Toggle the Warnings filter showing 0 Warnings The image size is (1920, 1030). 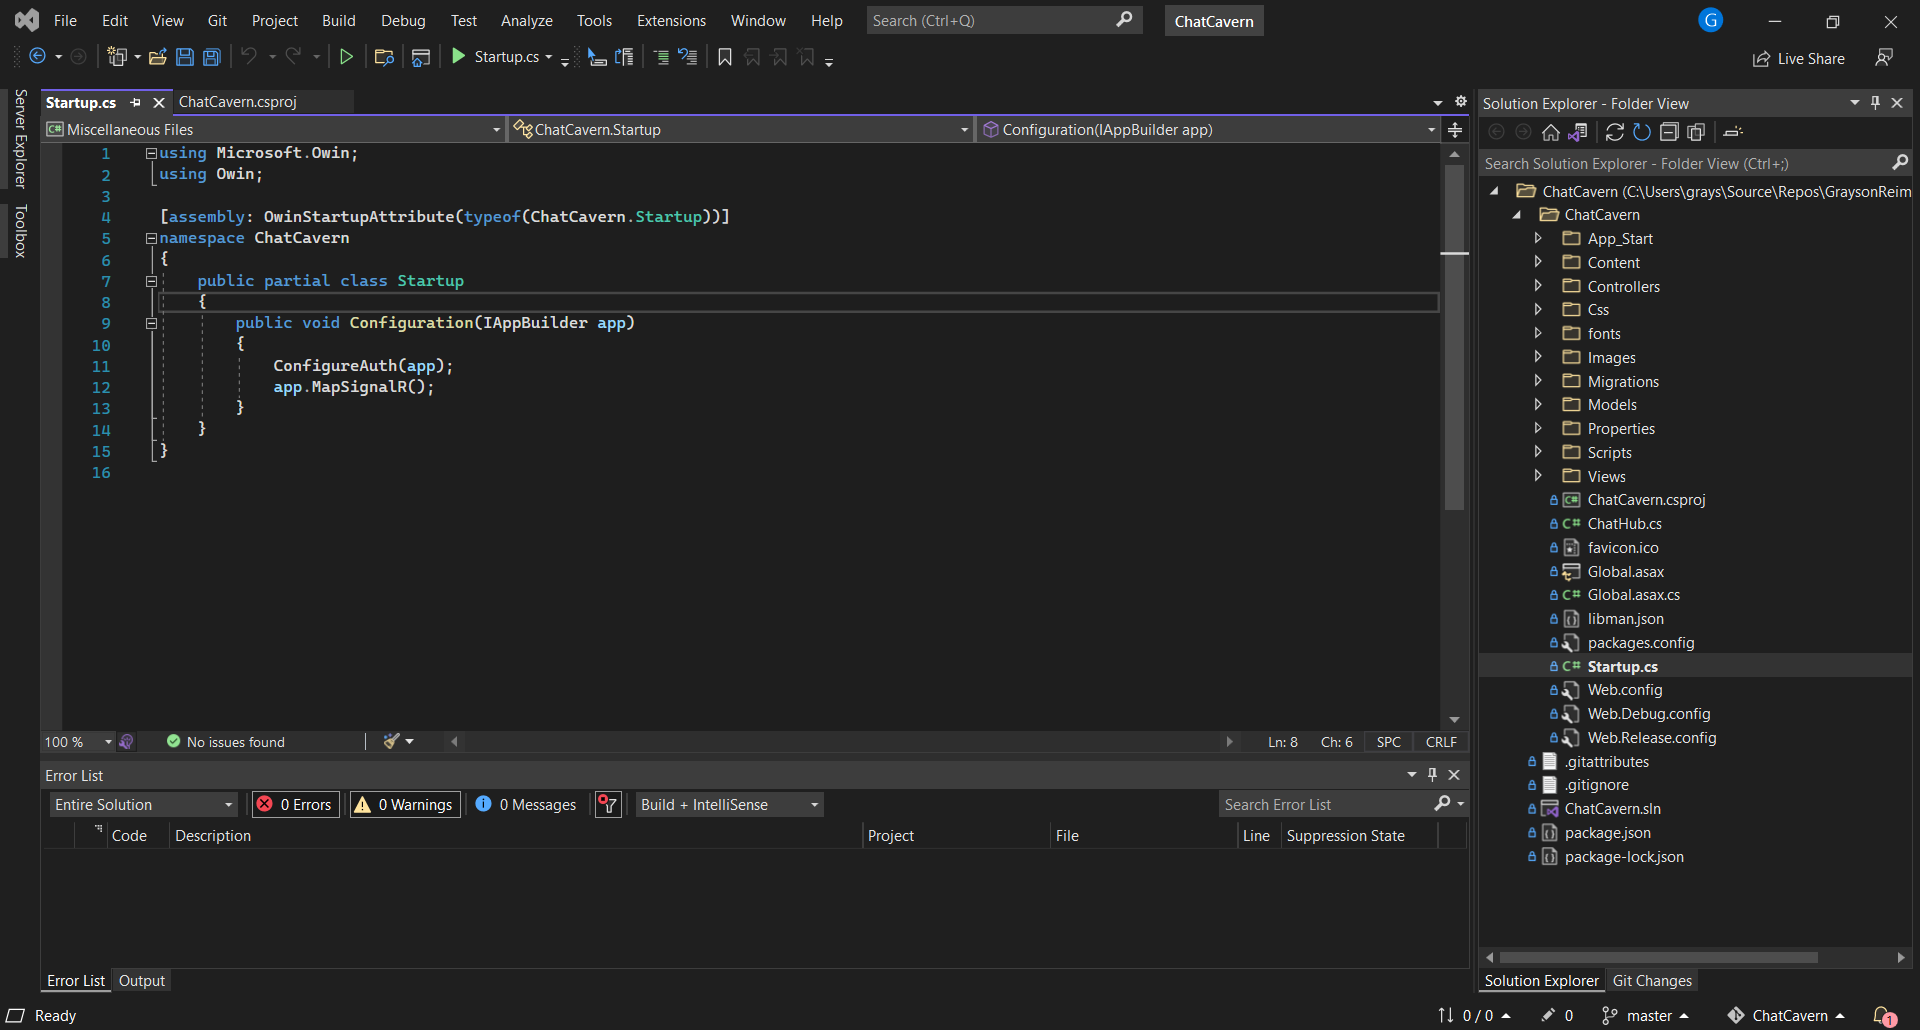[x=405, y=804]
